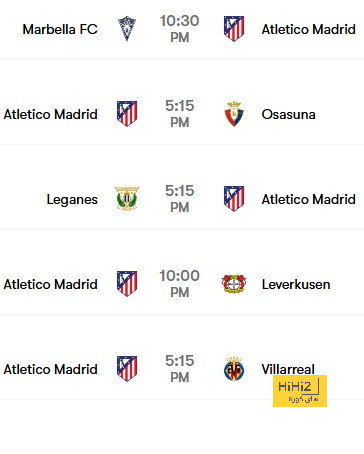Click Atletico Madrid crest in Villarreal match row
The image size is (364, 454).
[127, 369]
